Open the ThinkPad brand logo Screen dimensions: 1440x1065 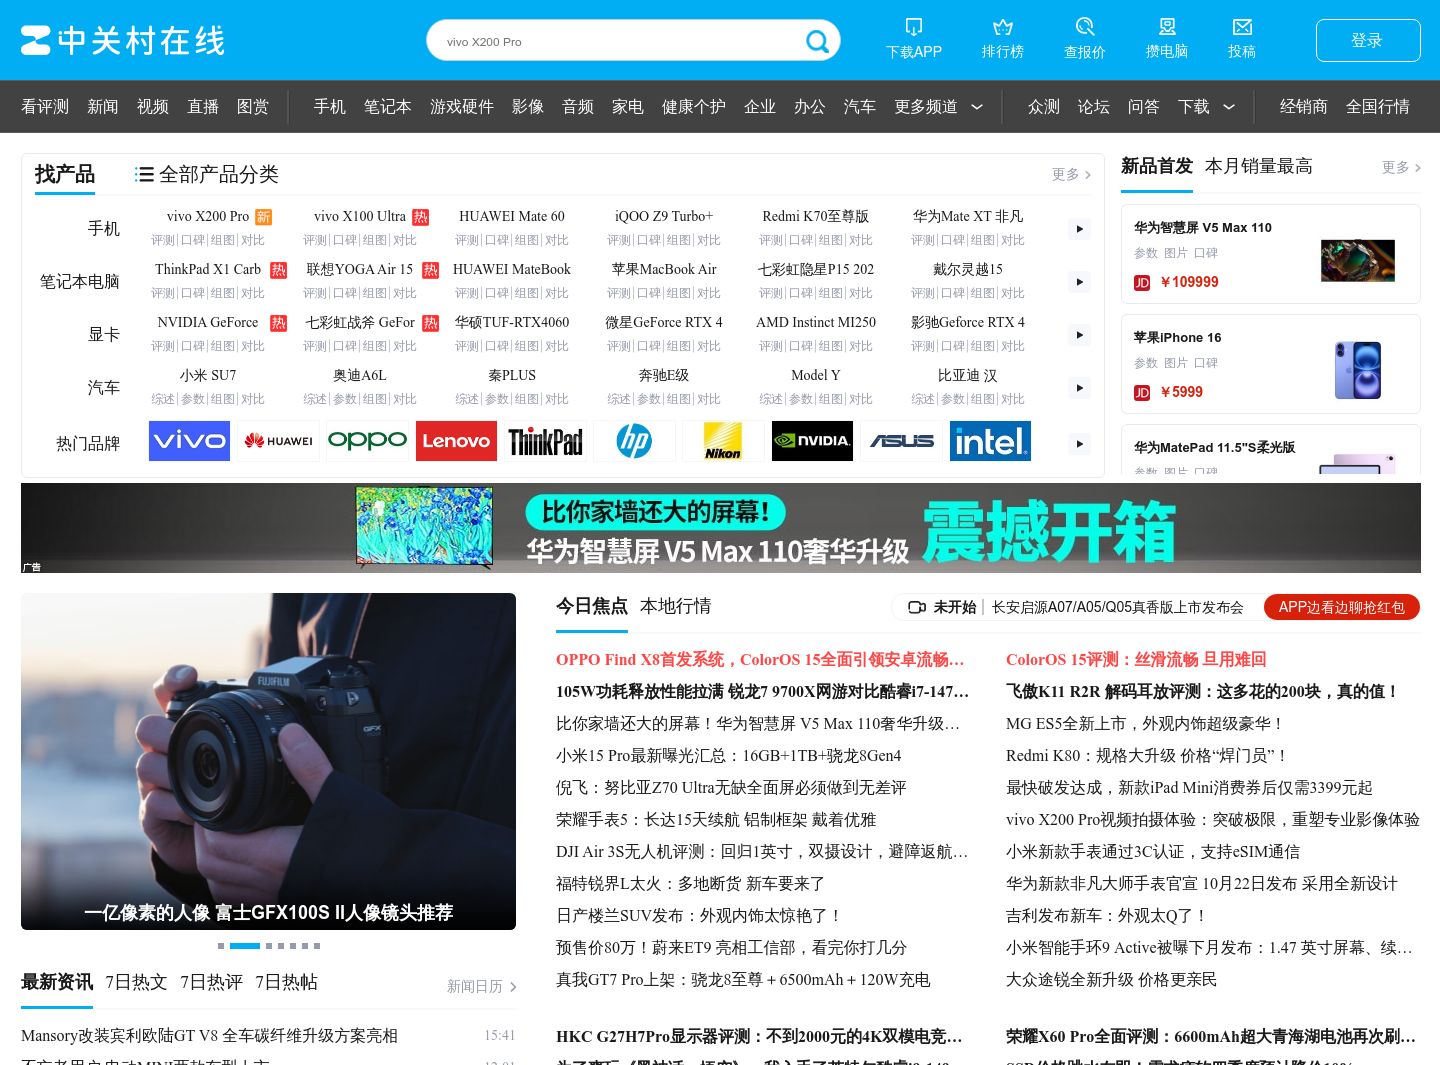(x=545, y=441)
